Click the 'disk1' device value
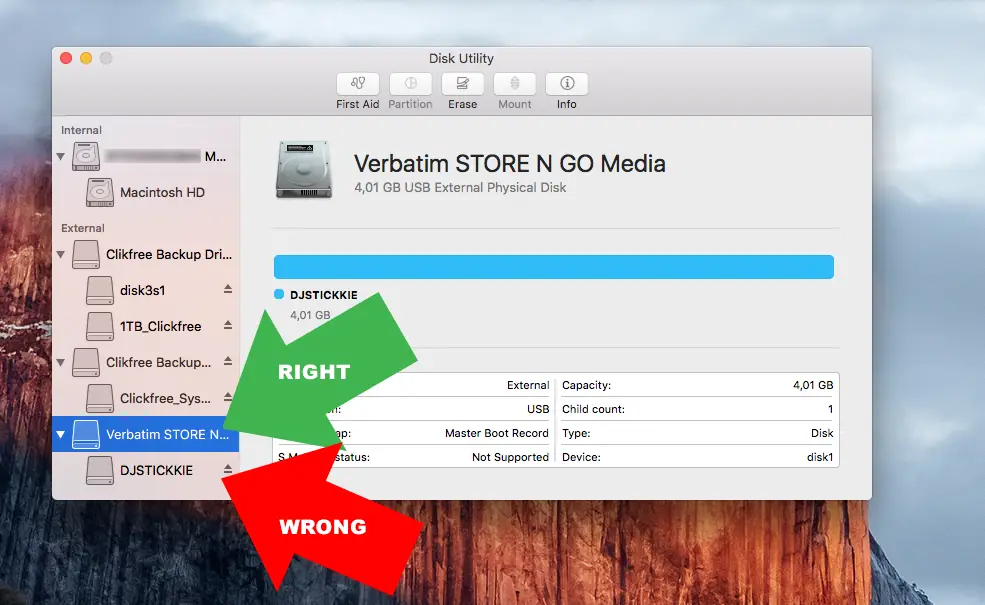Screen dimensions: 985x605 (x=820, y=457)
